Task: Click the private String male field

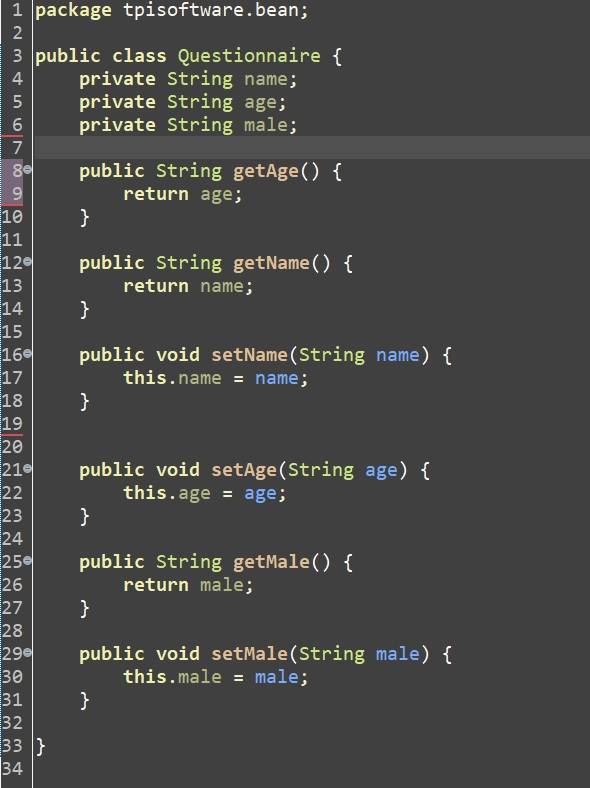Action: 188,125
